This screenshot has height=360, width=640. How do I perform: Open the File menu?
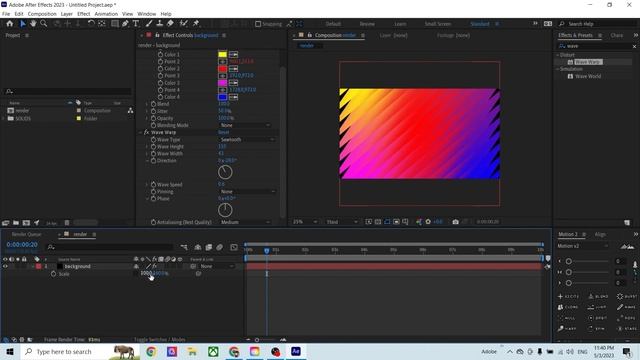tap(6, 13)
